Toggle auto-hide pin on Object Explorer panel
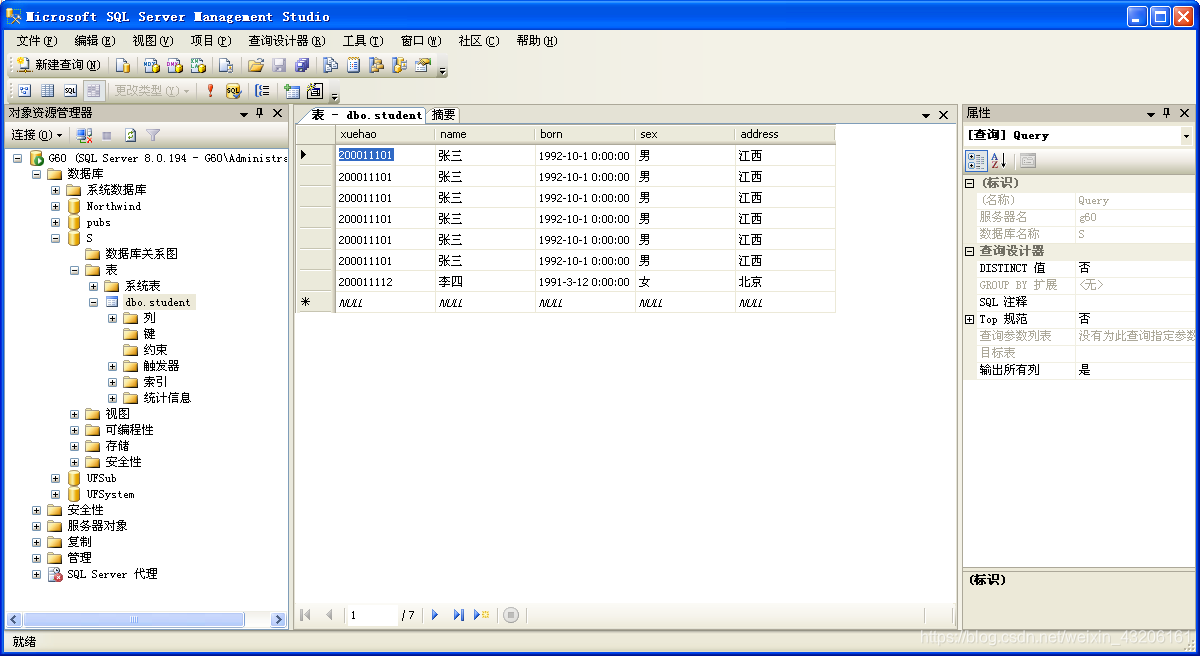 pos(259,114)
